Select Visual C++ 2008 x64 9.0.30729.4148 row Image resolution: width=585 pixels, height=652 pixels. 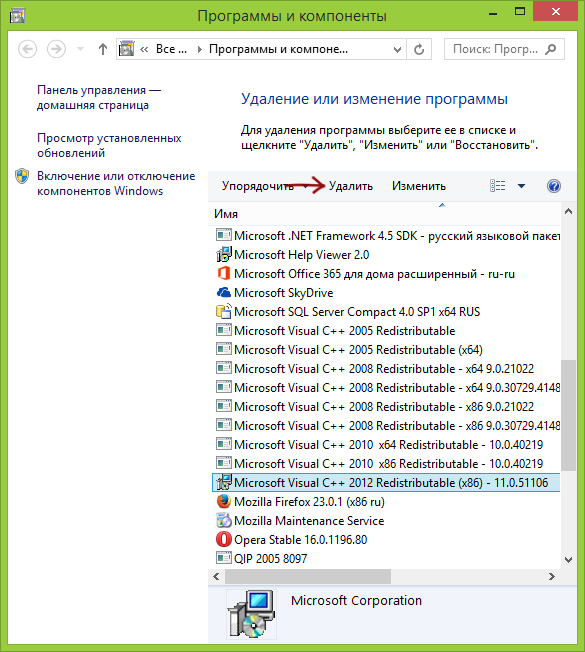[386, 388]
